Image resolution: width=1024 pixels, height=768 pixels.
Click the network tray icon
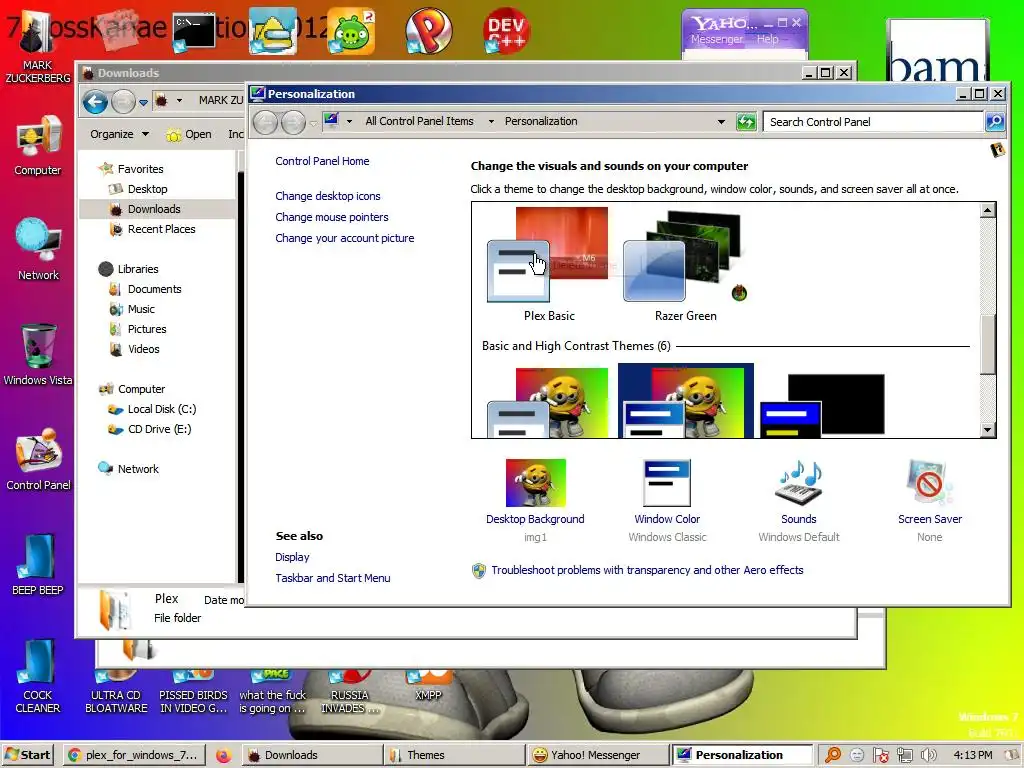click(904, 755)
